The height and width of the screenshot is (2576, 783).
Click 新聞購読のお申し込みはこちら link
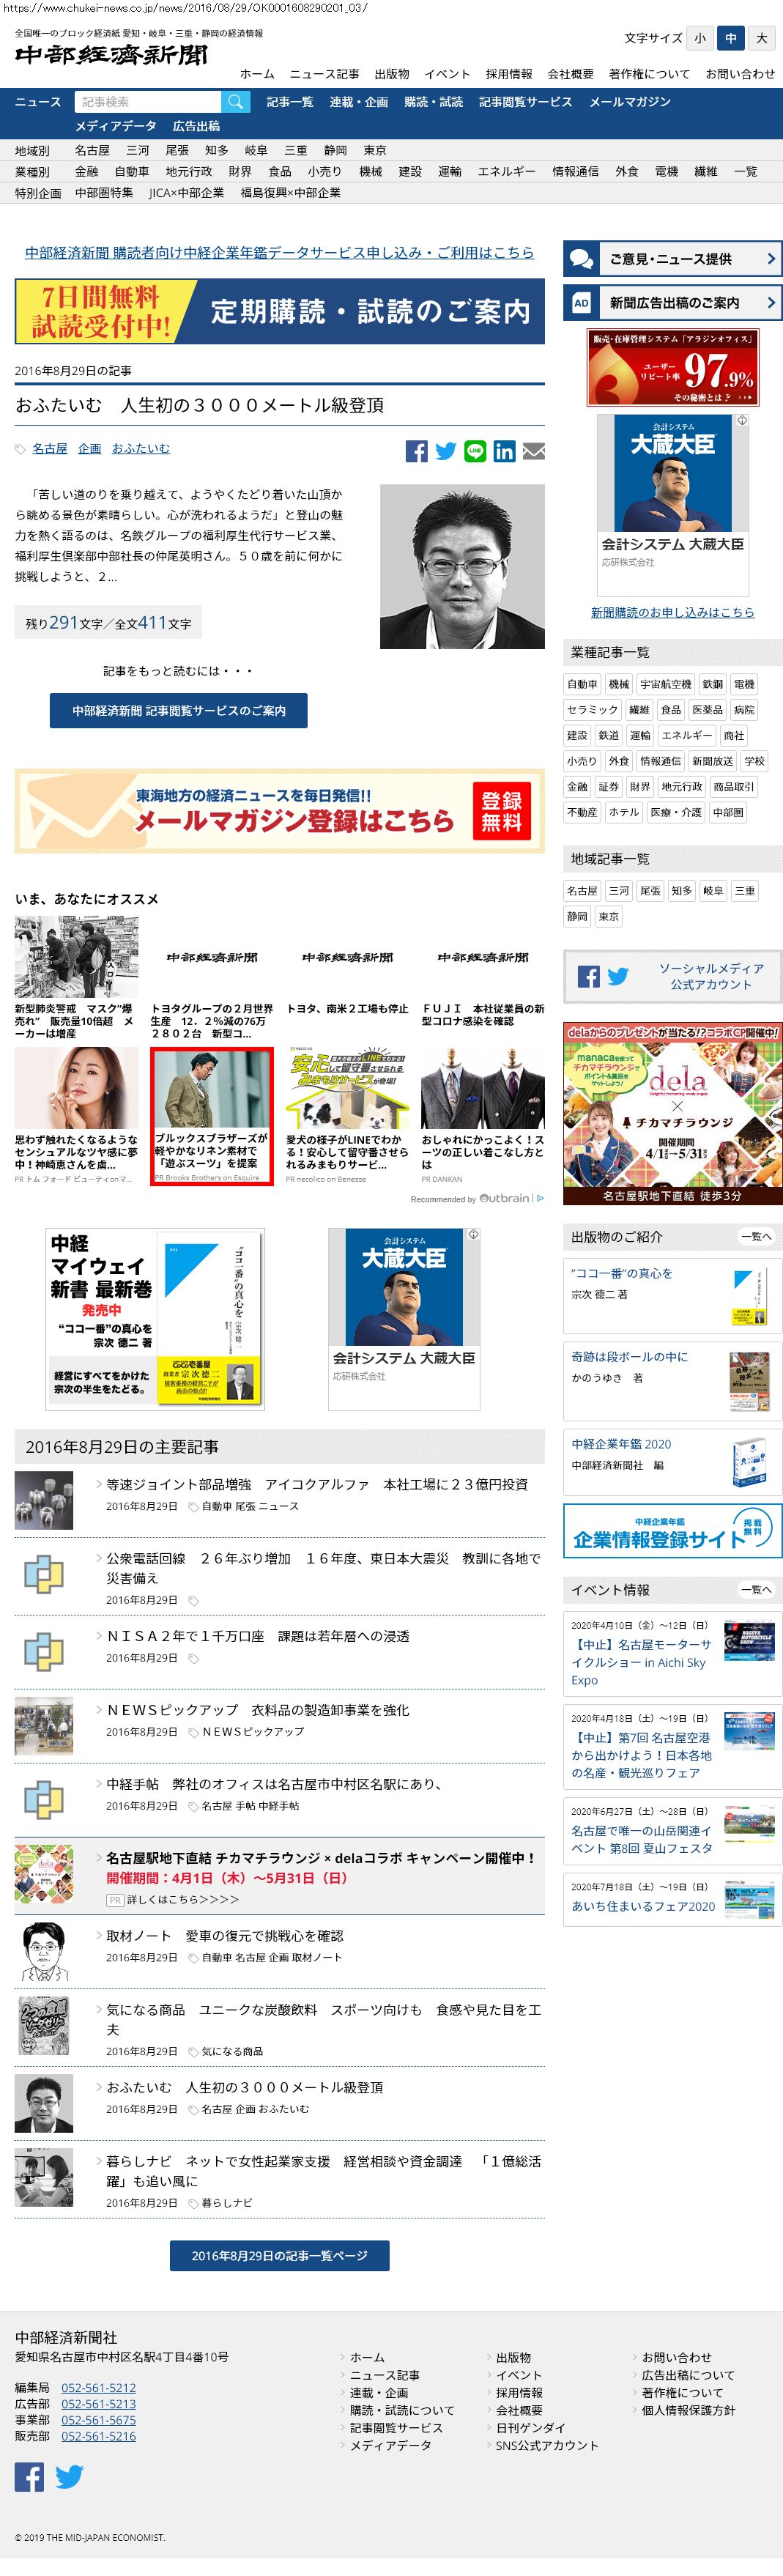673,612
